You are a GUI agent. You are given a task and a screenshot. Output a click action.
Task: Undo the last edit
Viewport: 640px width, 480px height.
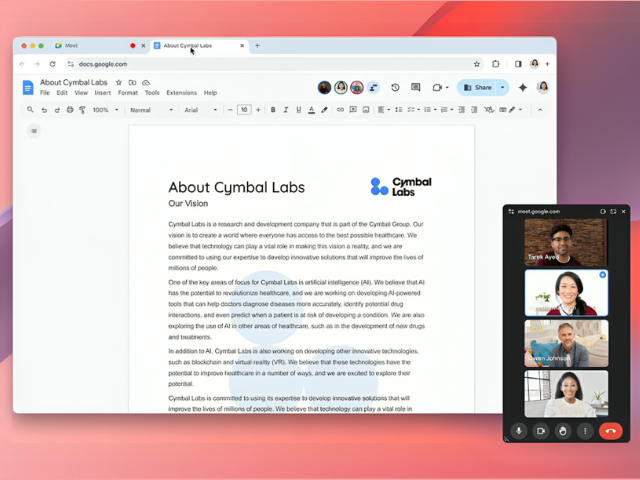(44, 110)
